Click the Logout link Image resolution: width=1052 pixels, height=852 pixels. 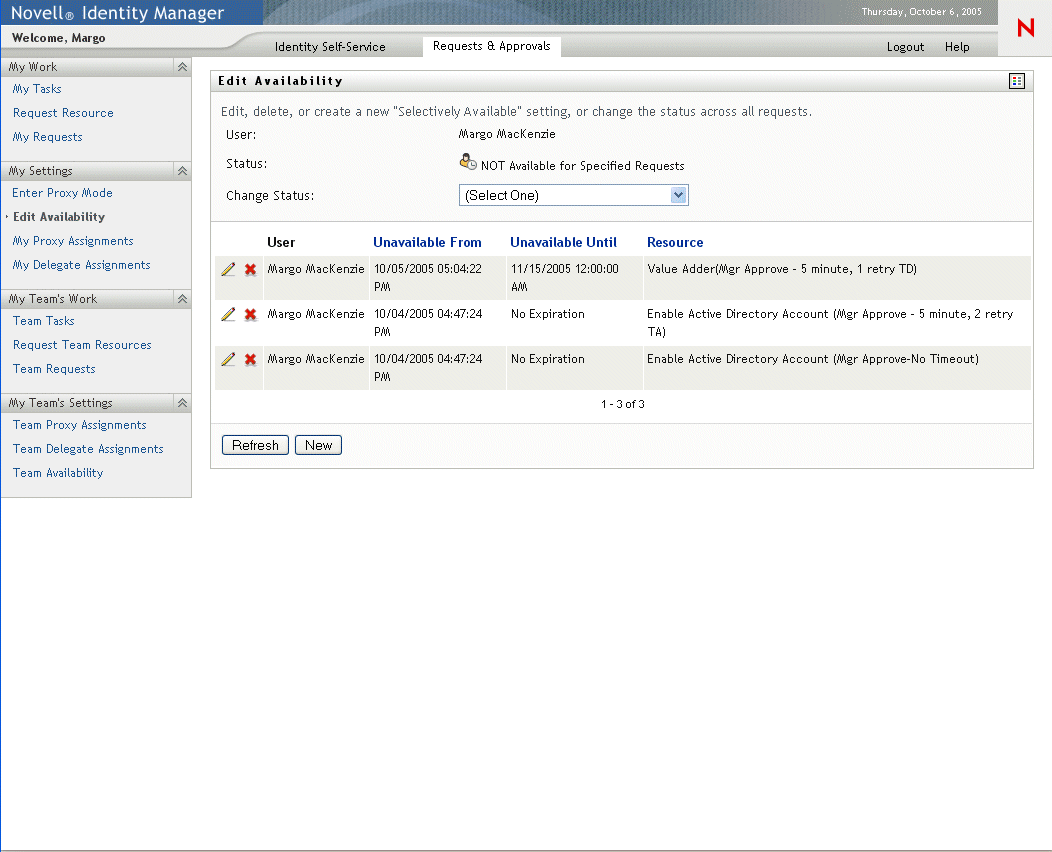[905, 47]
